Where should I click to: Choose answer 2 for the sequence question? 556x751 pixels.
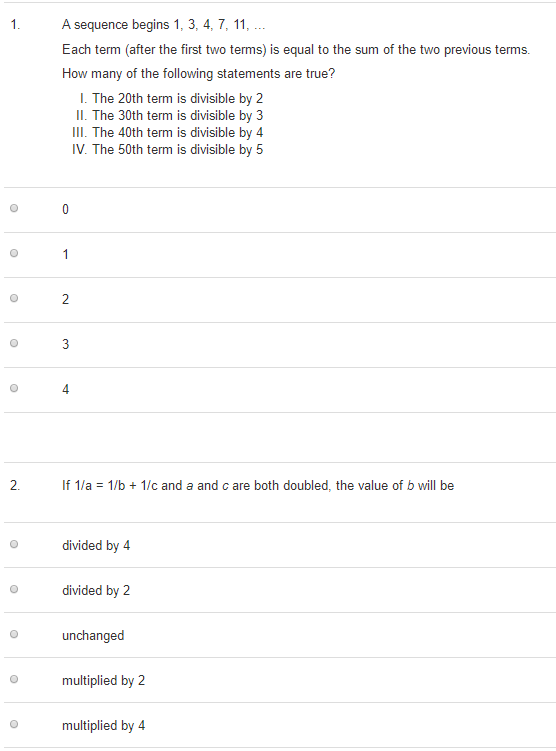click(x=14, y=298)
